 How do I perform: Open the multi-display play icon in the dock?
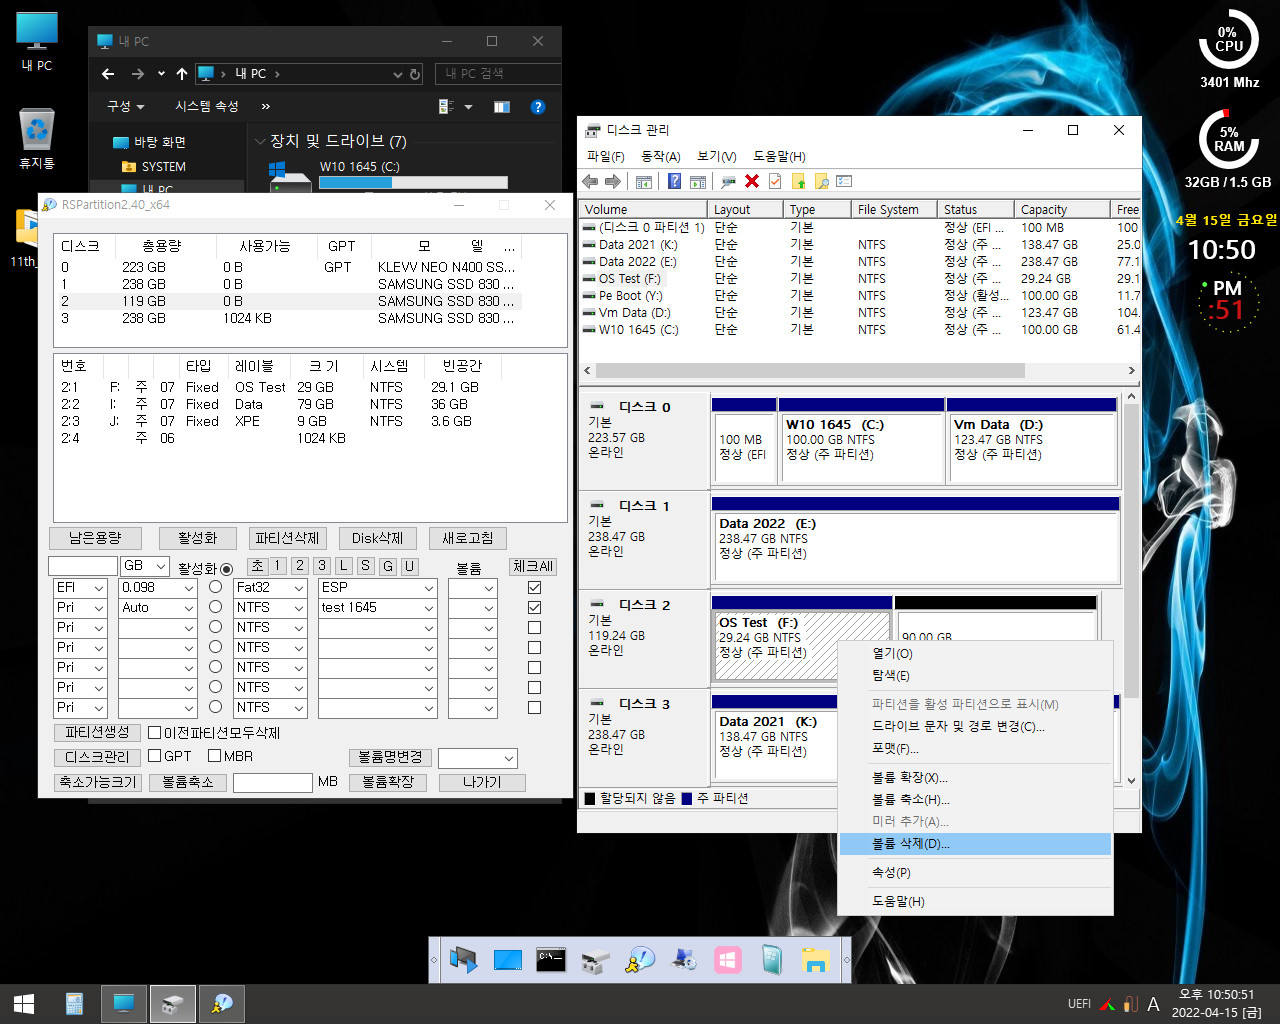464,960
